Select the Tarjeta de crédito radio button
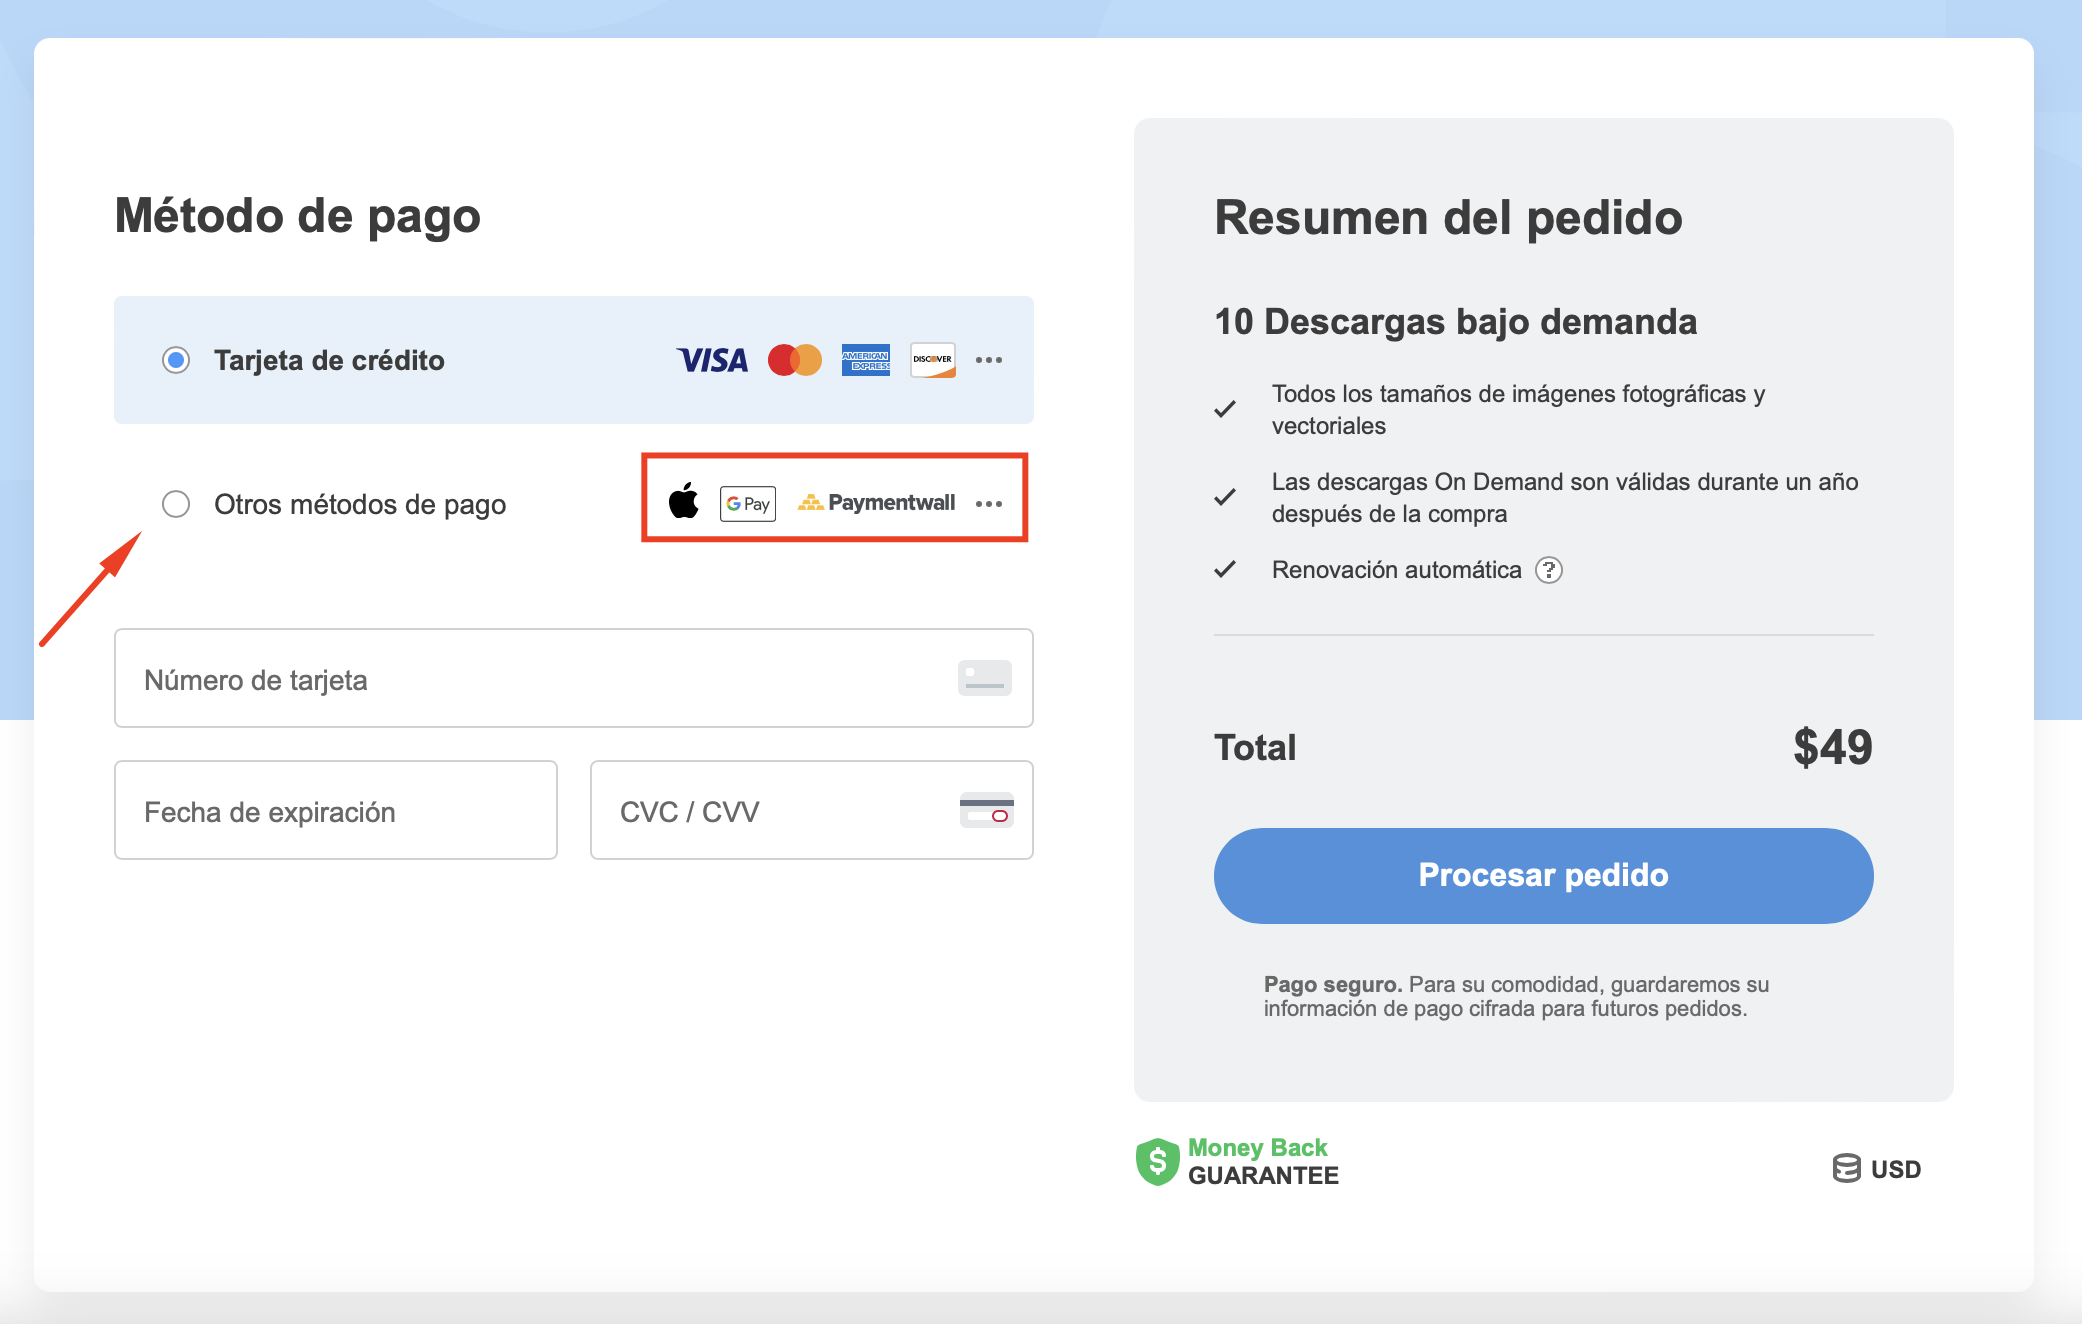The image size is (2082, 1324). pos(176,360)
